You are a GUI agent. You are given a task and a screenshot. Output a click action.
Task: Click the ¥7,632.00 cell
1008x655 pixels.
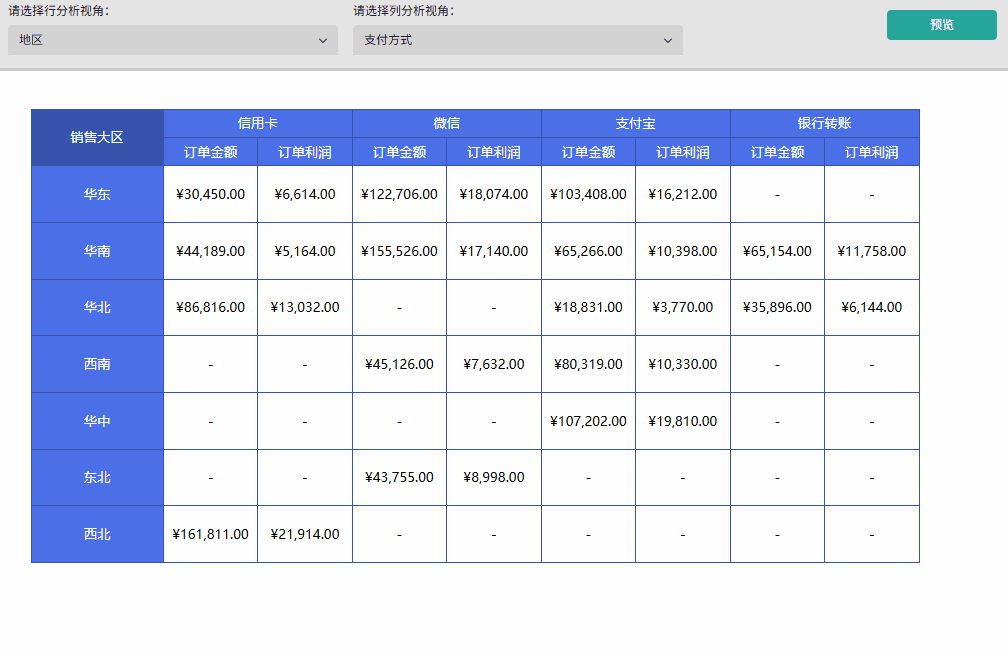pyautogui.click(x=494, y=364)
